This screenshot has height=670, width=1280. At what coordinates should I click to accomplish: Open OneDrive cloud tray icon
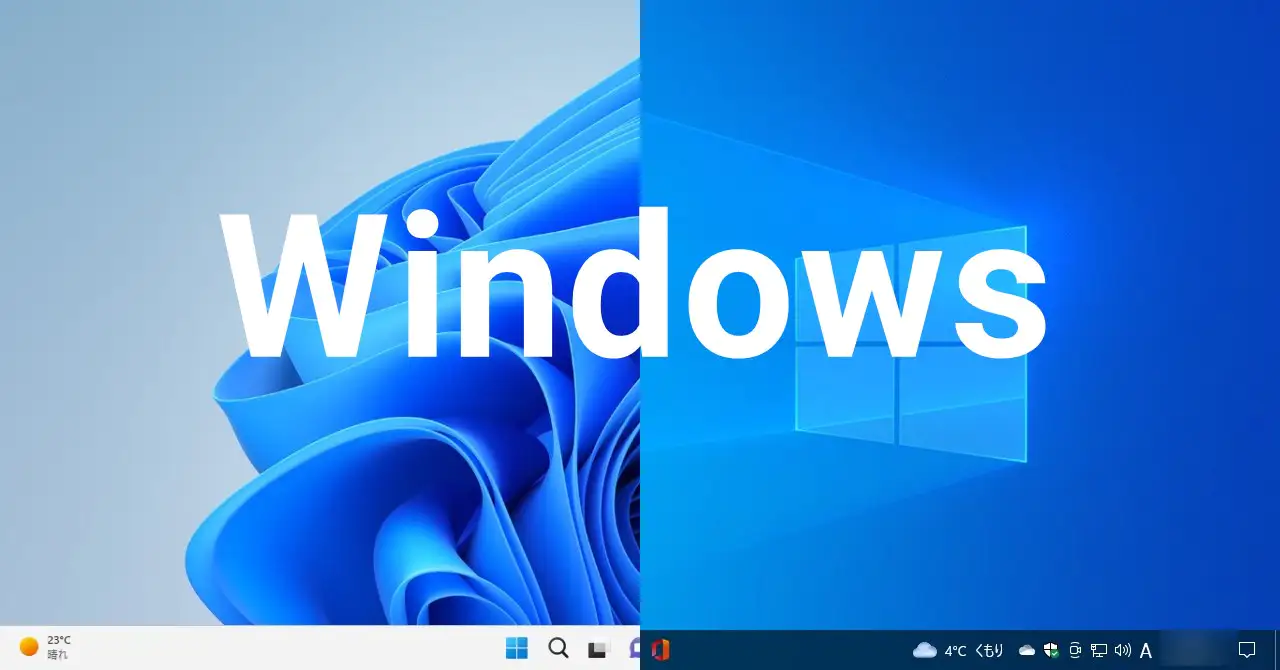(1027, 650)
